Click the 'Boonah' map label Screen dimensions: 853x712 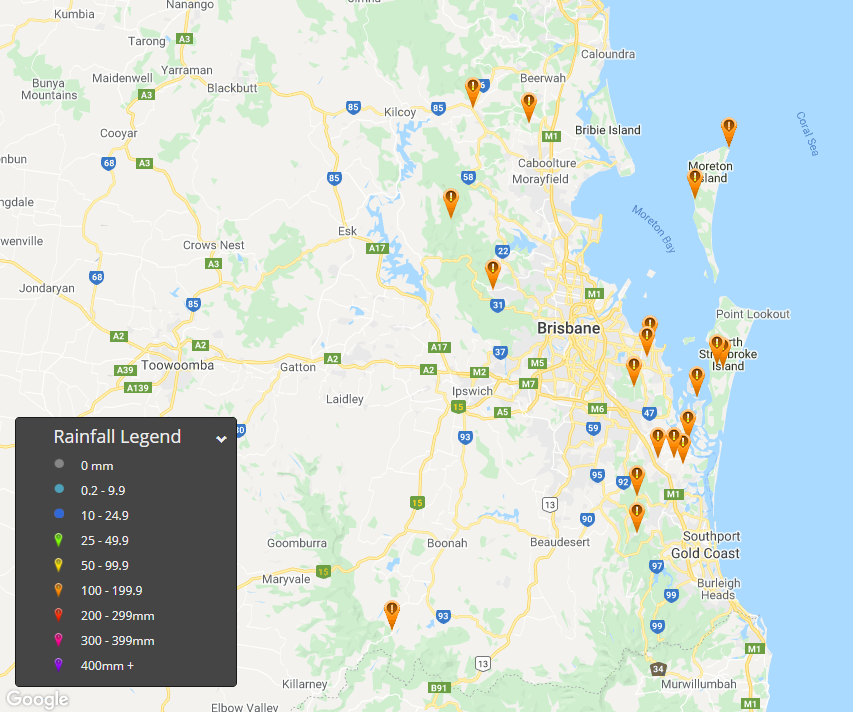[x=447, y=543]
